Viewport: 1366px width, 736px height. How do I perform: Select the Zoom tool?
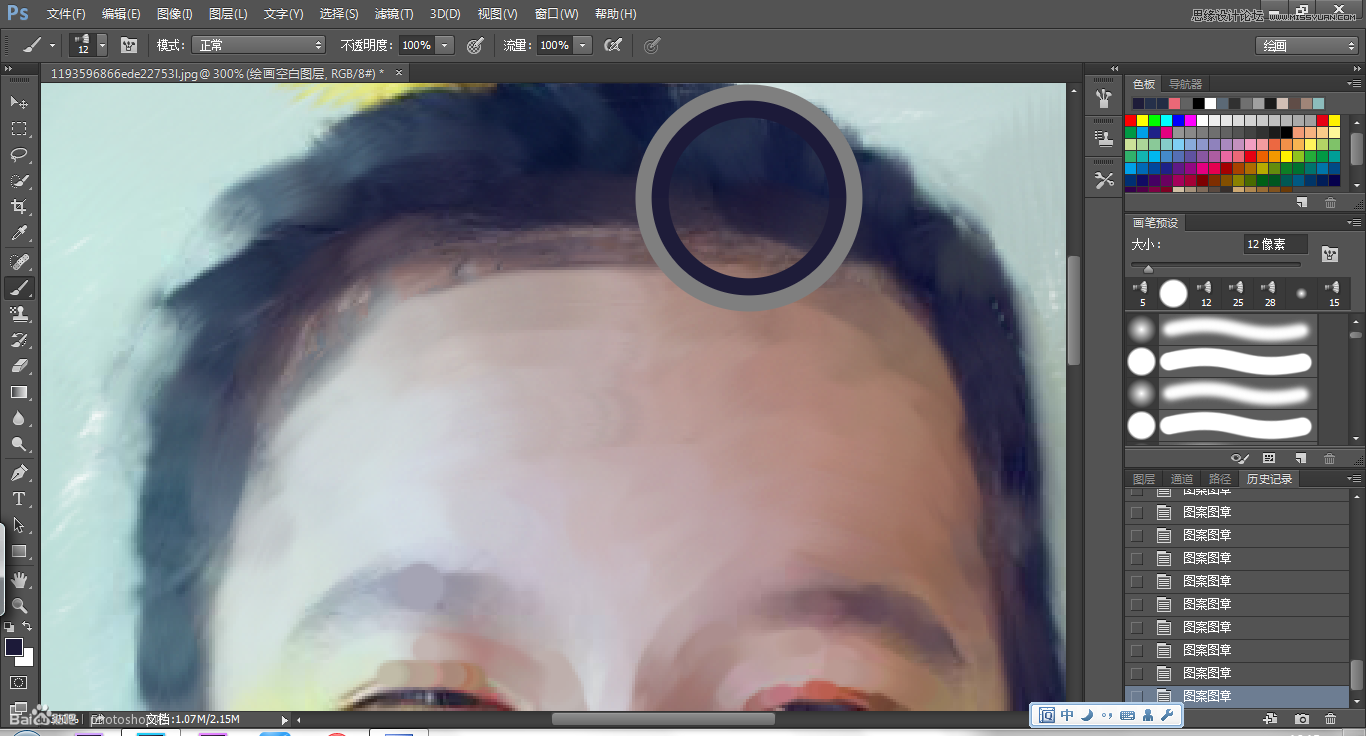pos(20,603)
